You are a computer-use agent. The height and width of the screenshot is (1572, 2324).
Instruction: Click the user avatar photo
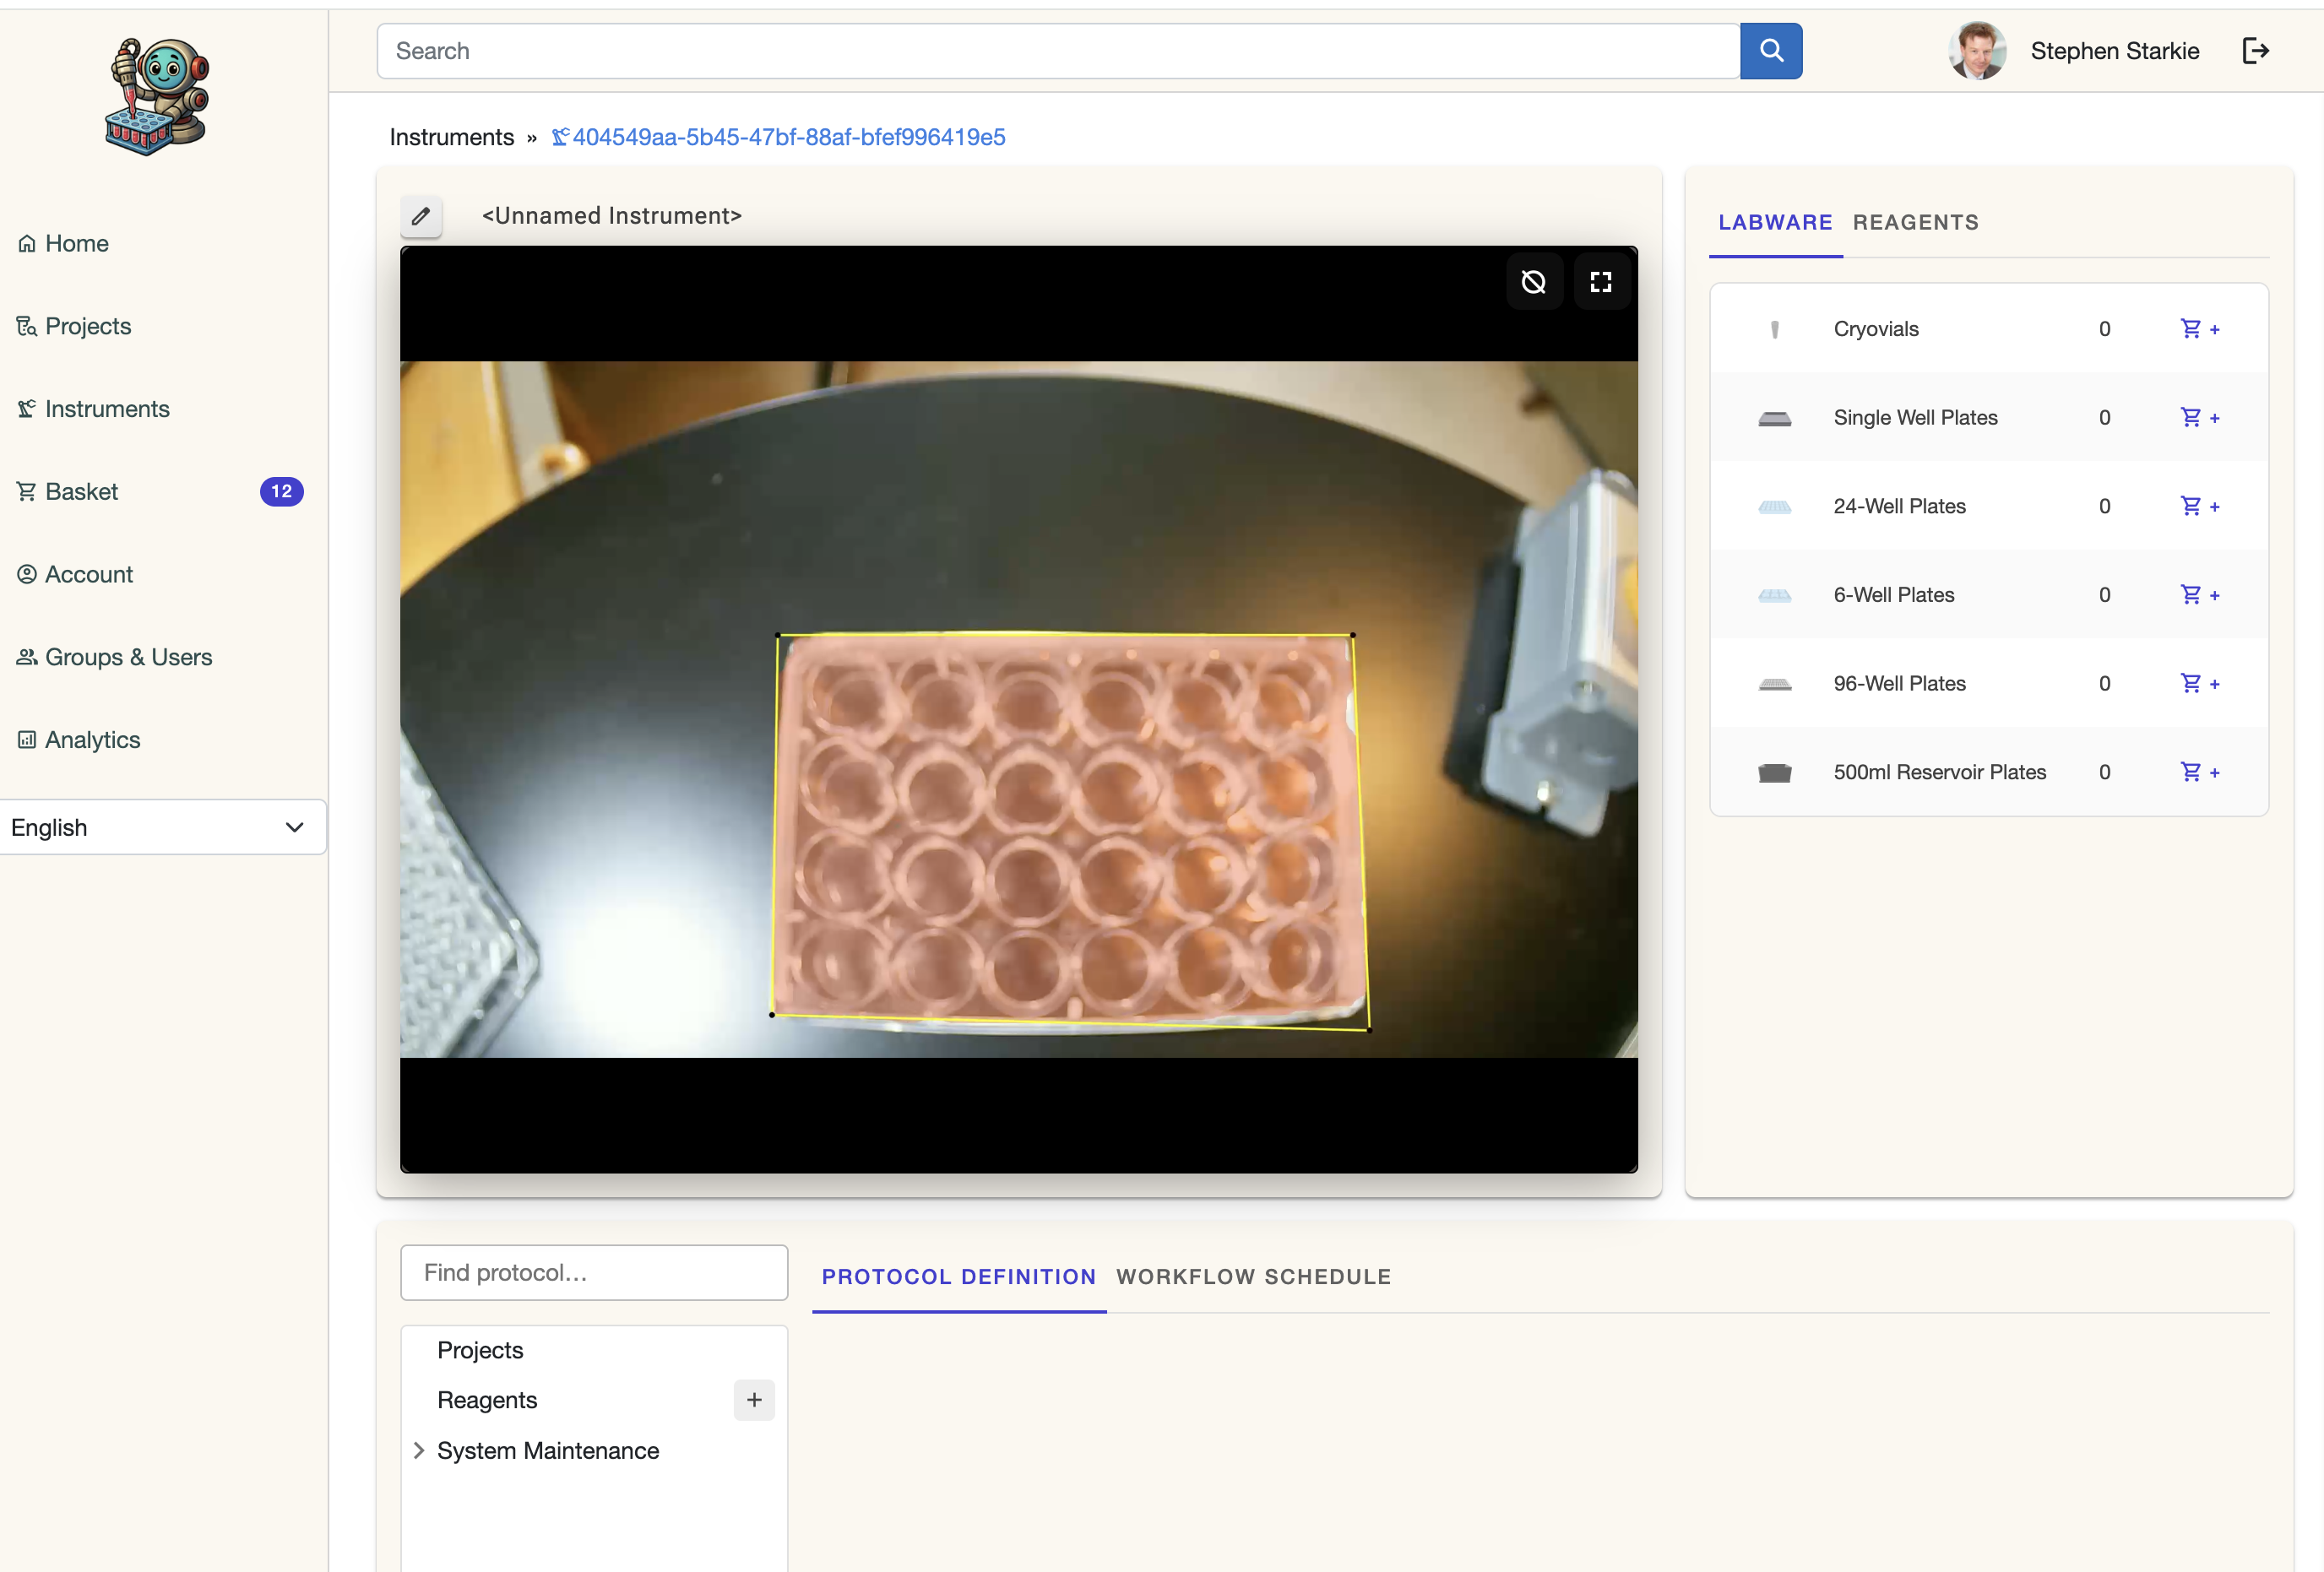point(1976,51)
